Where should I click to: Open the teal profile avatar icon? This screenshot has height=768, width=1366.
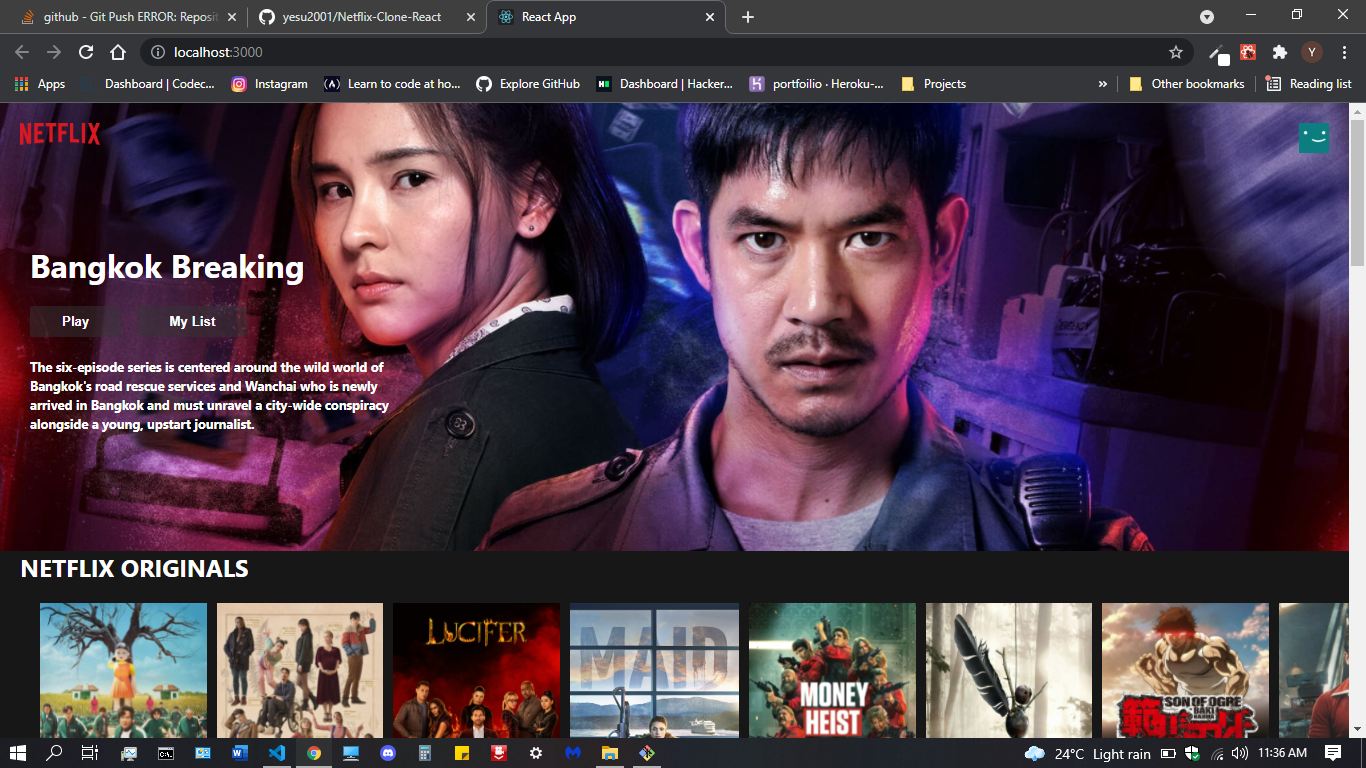coord(1313,138)
